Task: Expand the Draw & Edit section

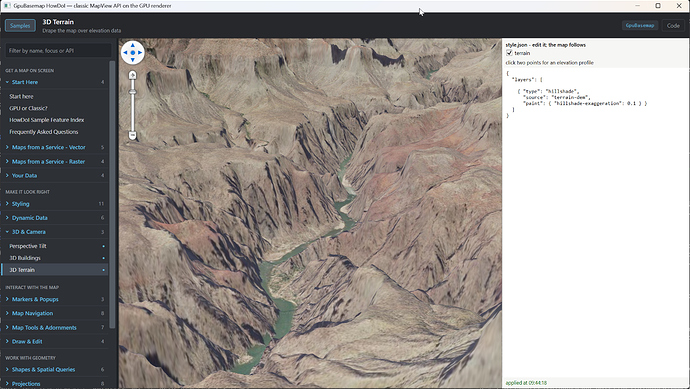Action: click(x=55, y=341)
